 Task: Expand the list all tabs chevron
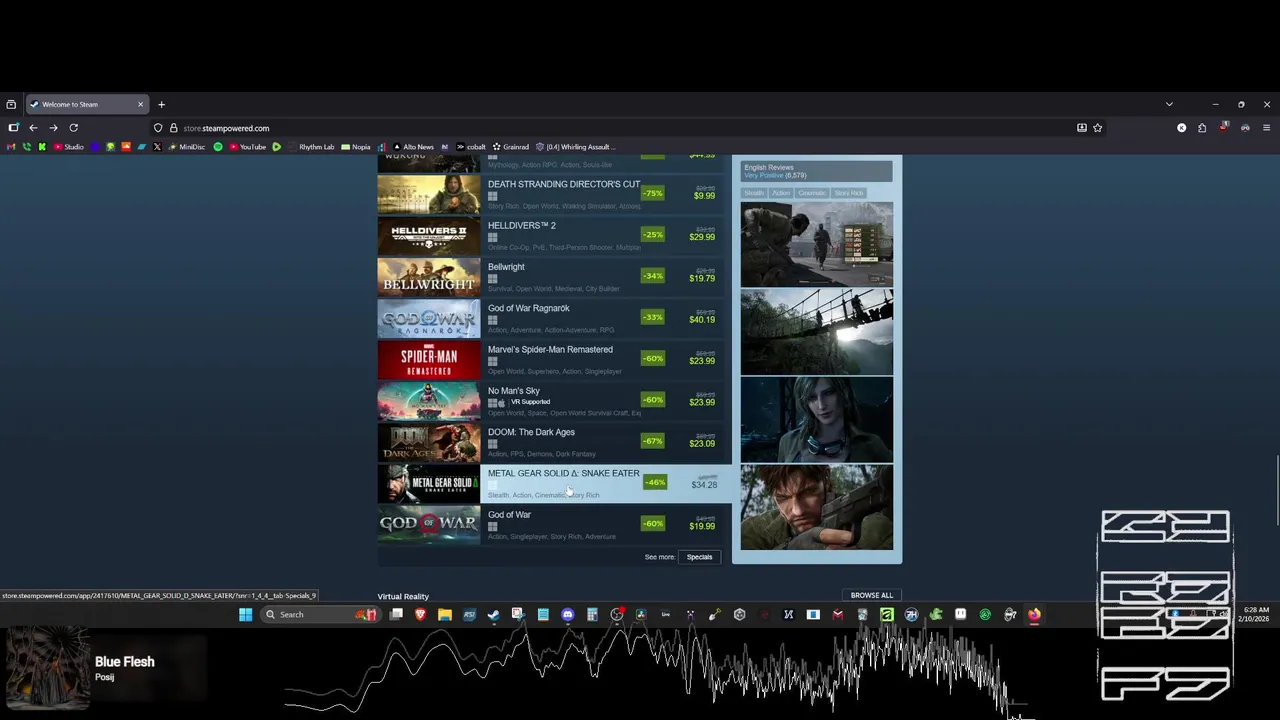pyautogui.click(x=1169, y=104)
